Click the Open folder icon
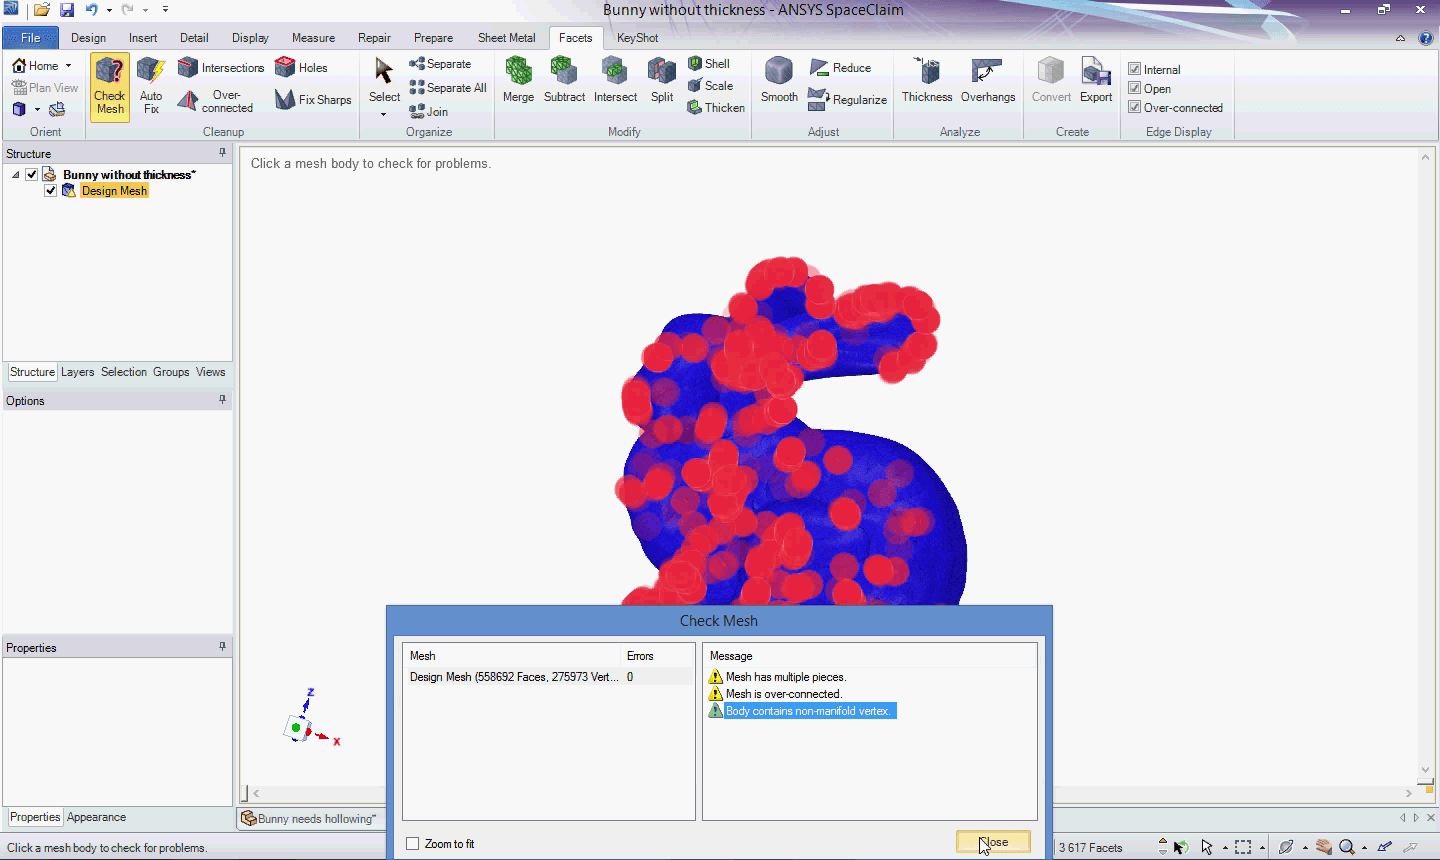The image size is (1440, 860). pyautogui.click(x=41, y=10)
